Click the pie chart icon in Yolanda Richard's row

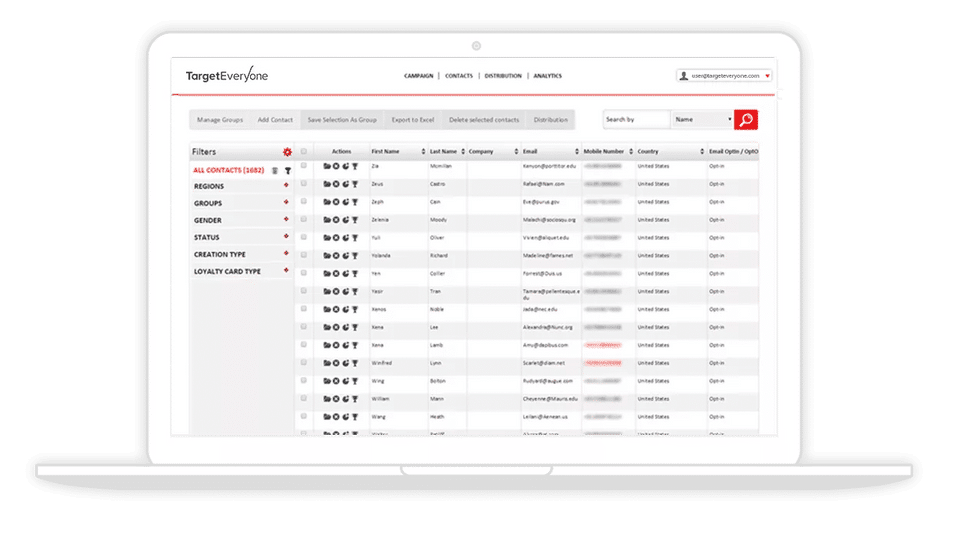tap(346, 255)
